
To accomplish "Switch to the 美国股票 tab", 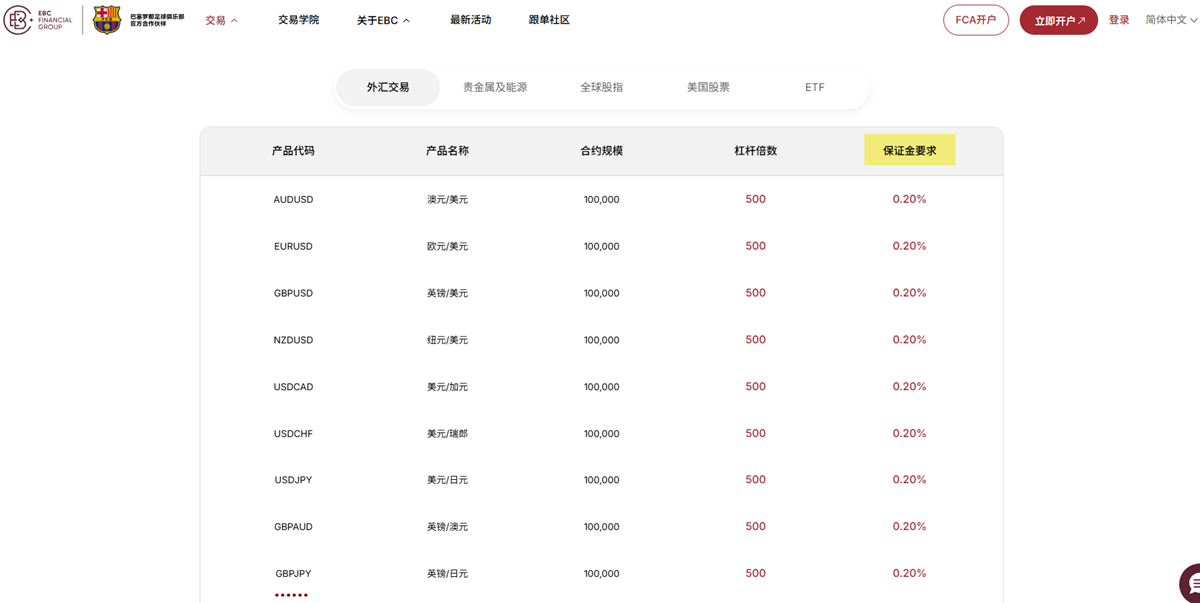I will click(707, 87).
